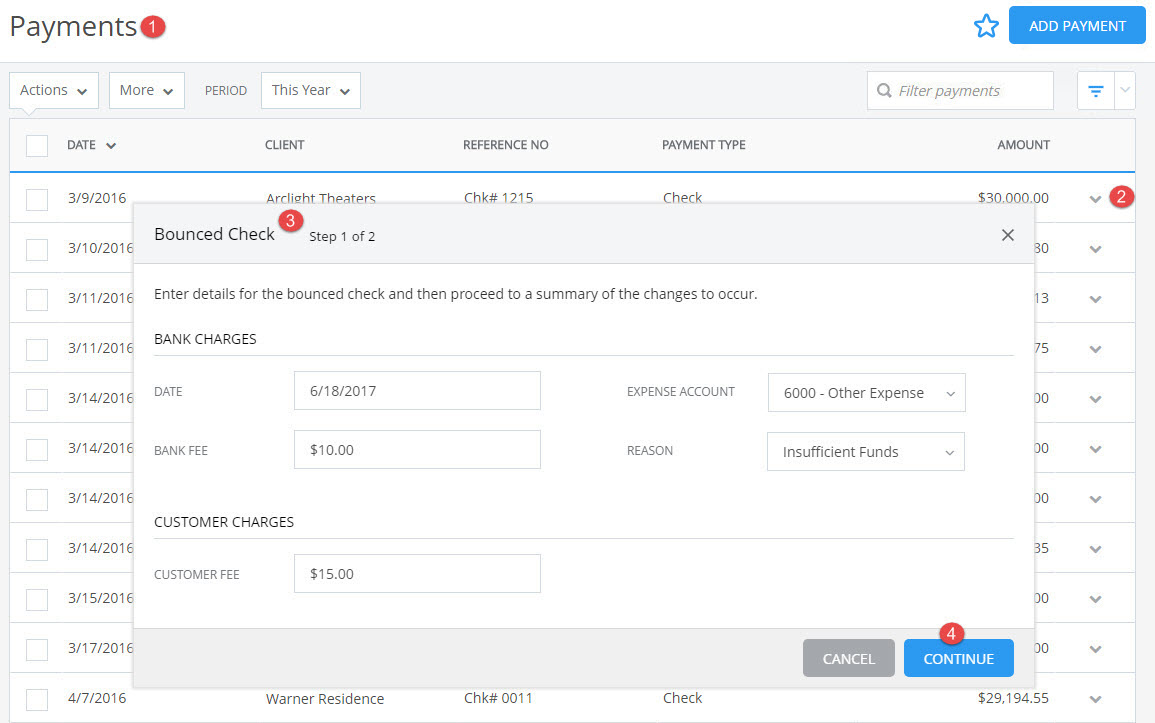Click the ADD PAYMENT button
This screenshot has width=1155, height=723.
pos(1077,25)
